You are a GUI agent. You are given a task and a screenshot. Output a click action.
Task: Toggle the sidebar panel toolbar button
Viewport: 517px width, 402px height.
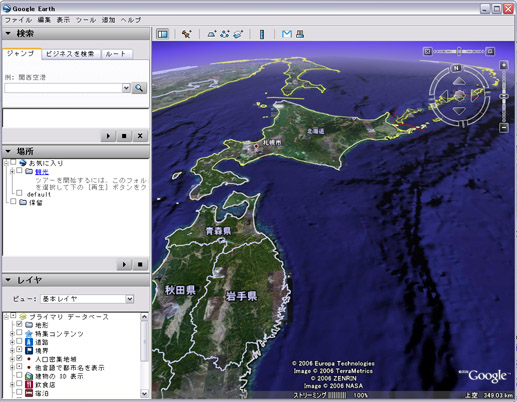[162, 34]
